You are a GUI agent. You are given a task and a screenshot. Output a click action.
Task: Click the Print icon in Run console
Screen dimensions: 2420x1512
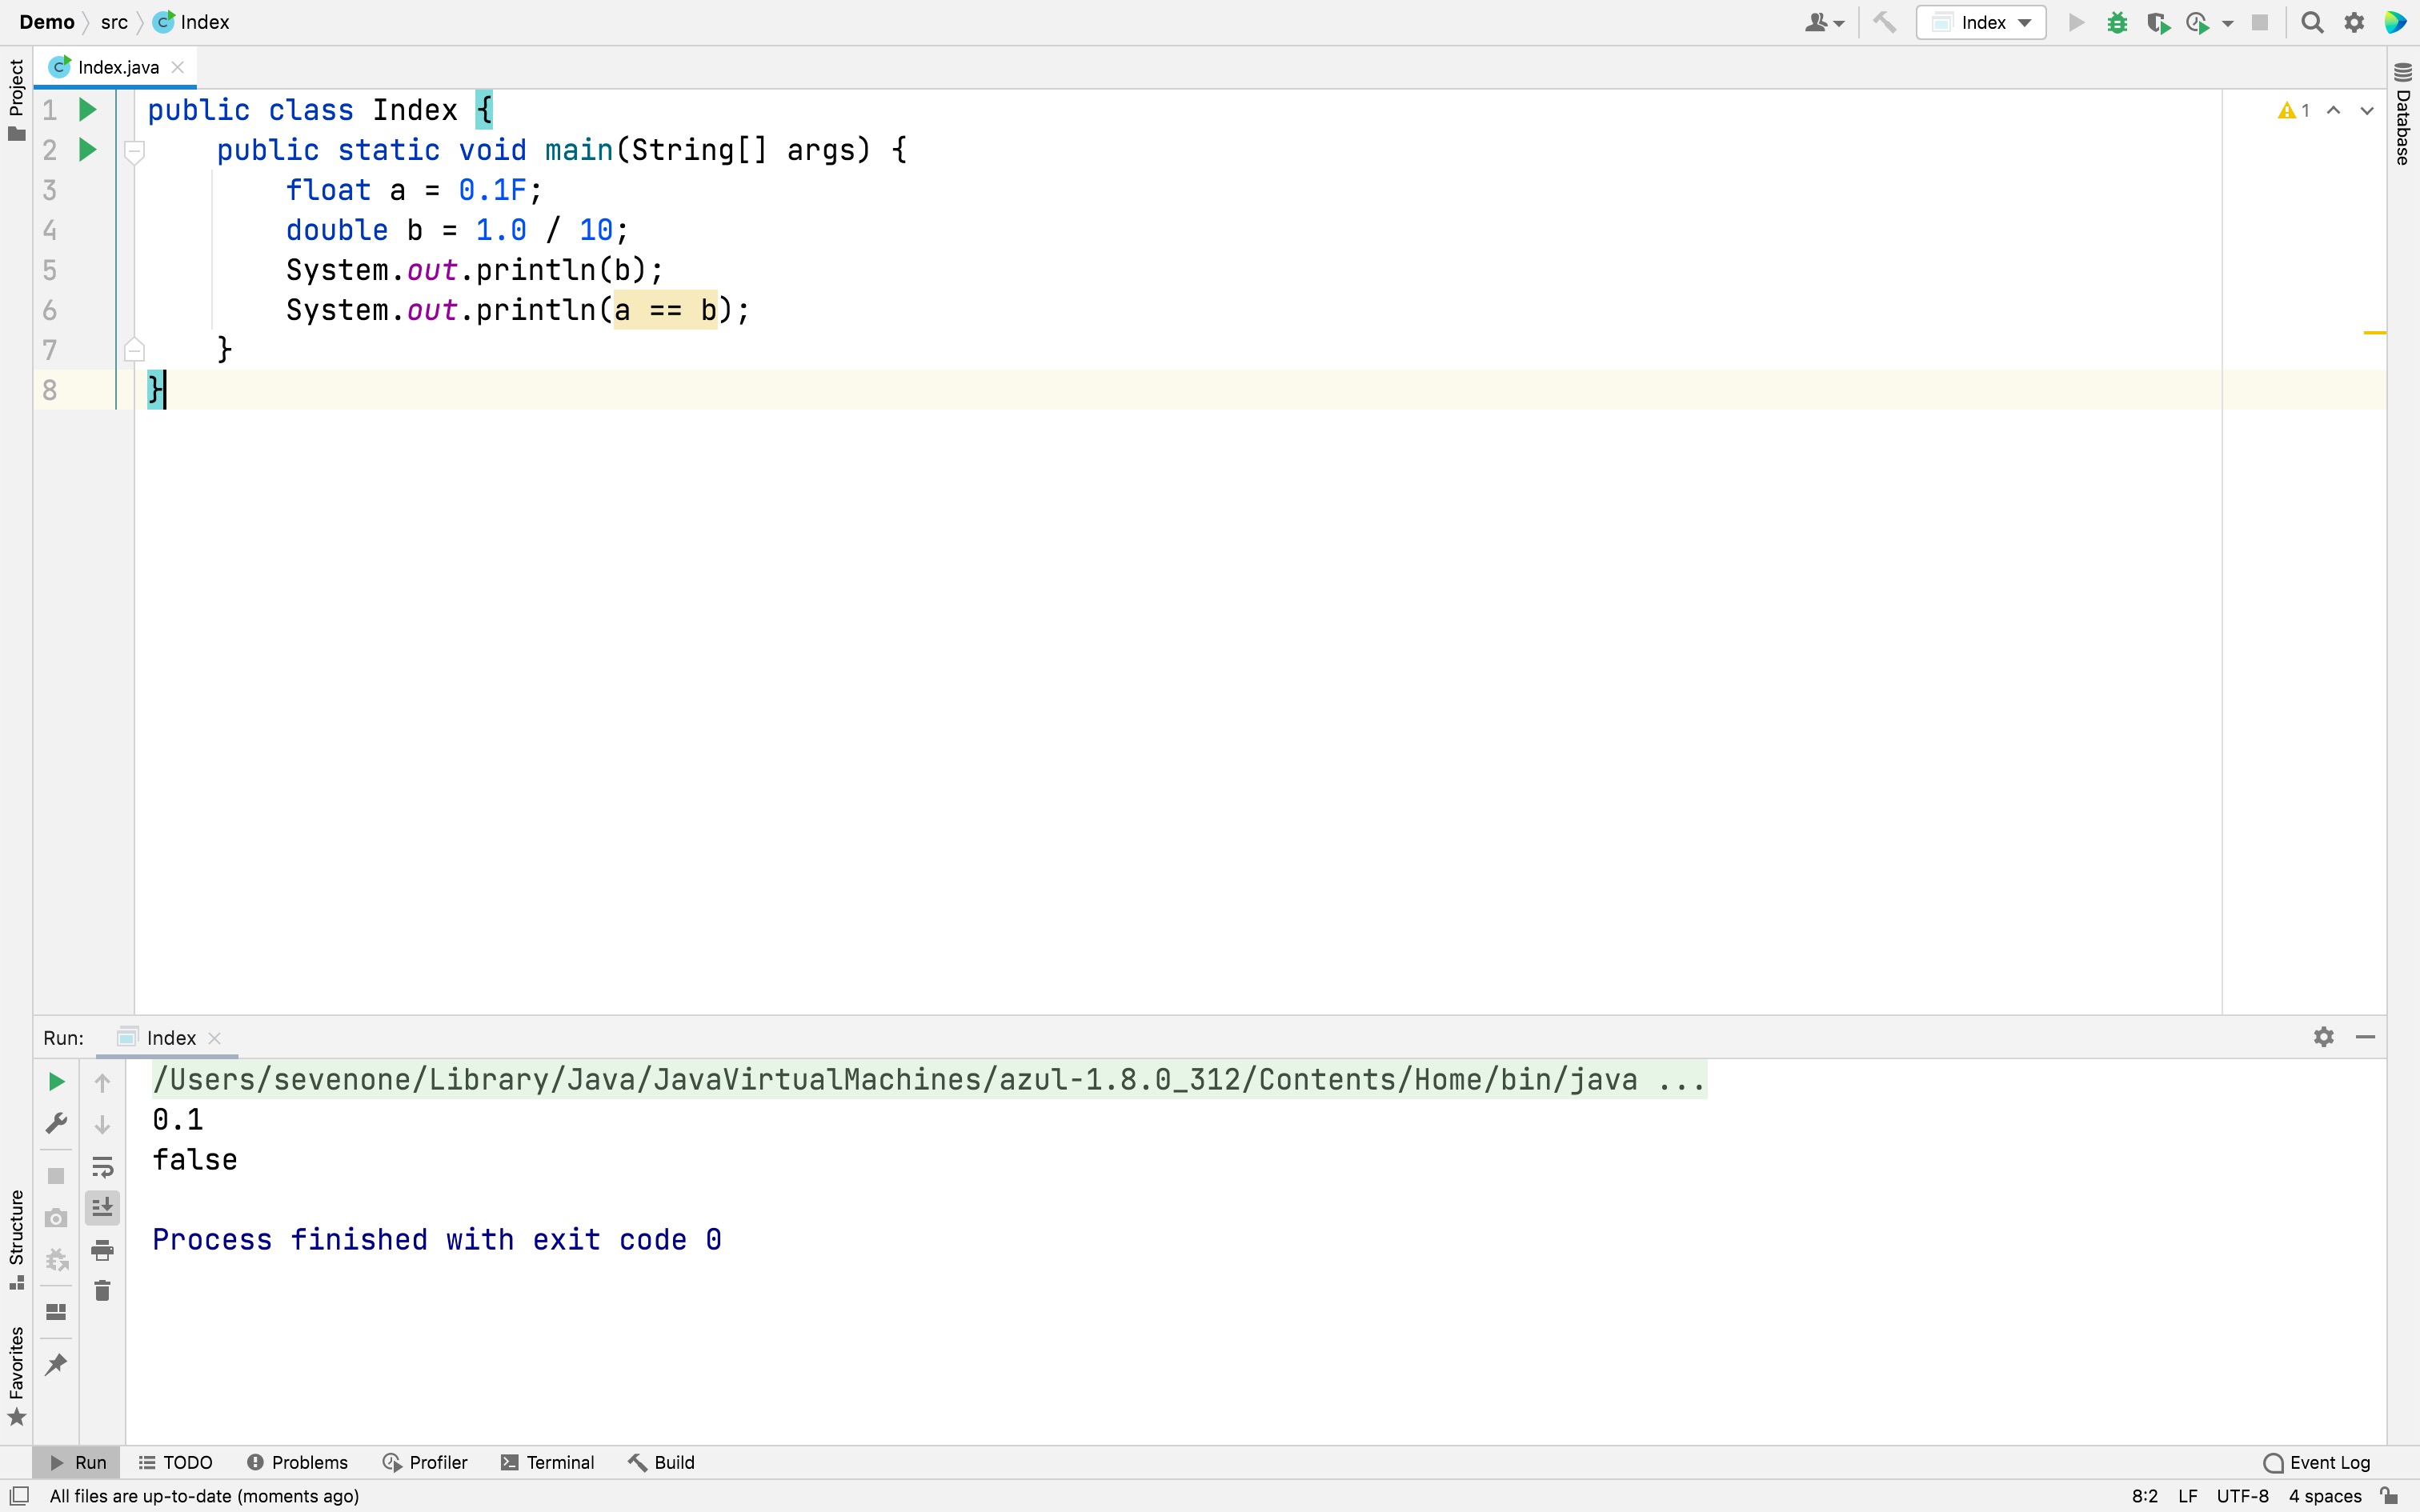[102, 1250]
